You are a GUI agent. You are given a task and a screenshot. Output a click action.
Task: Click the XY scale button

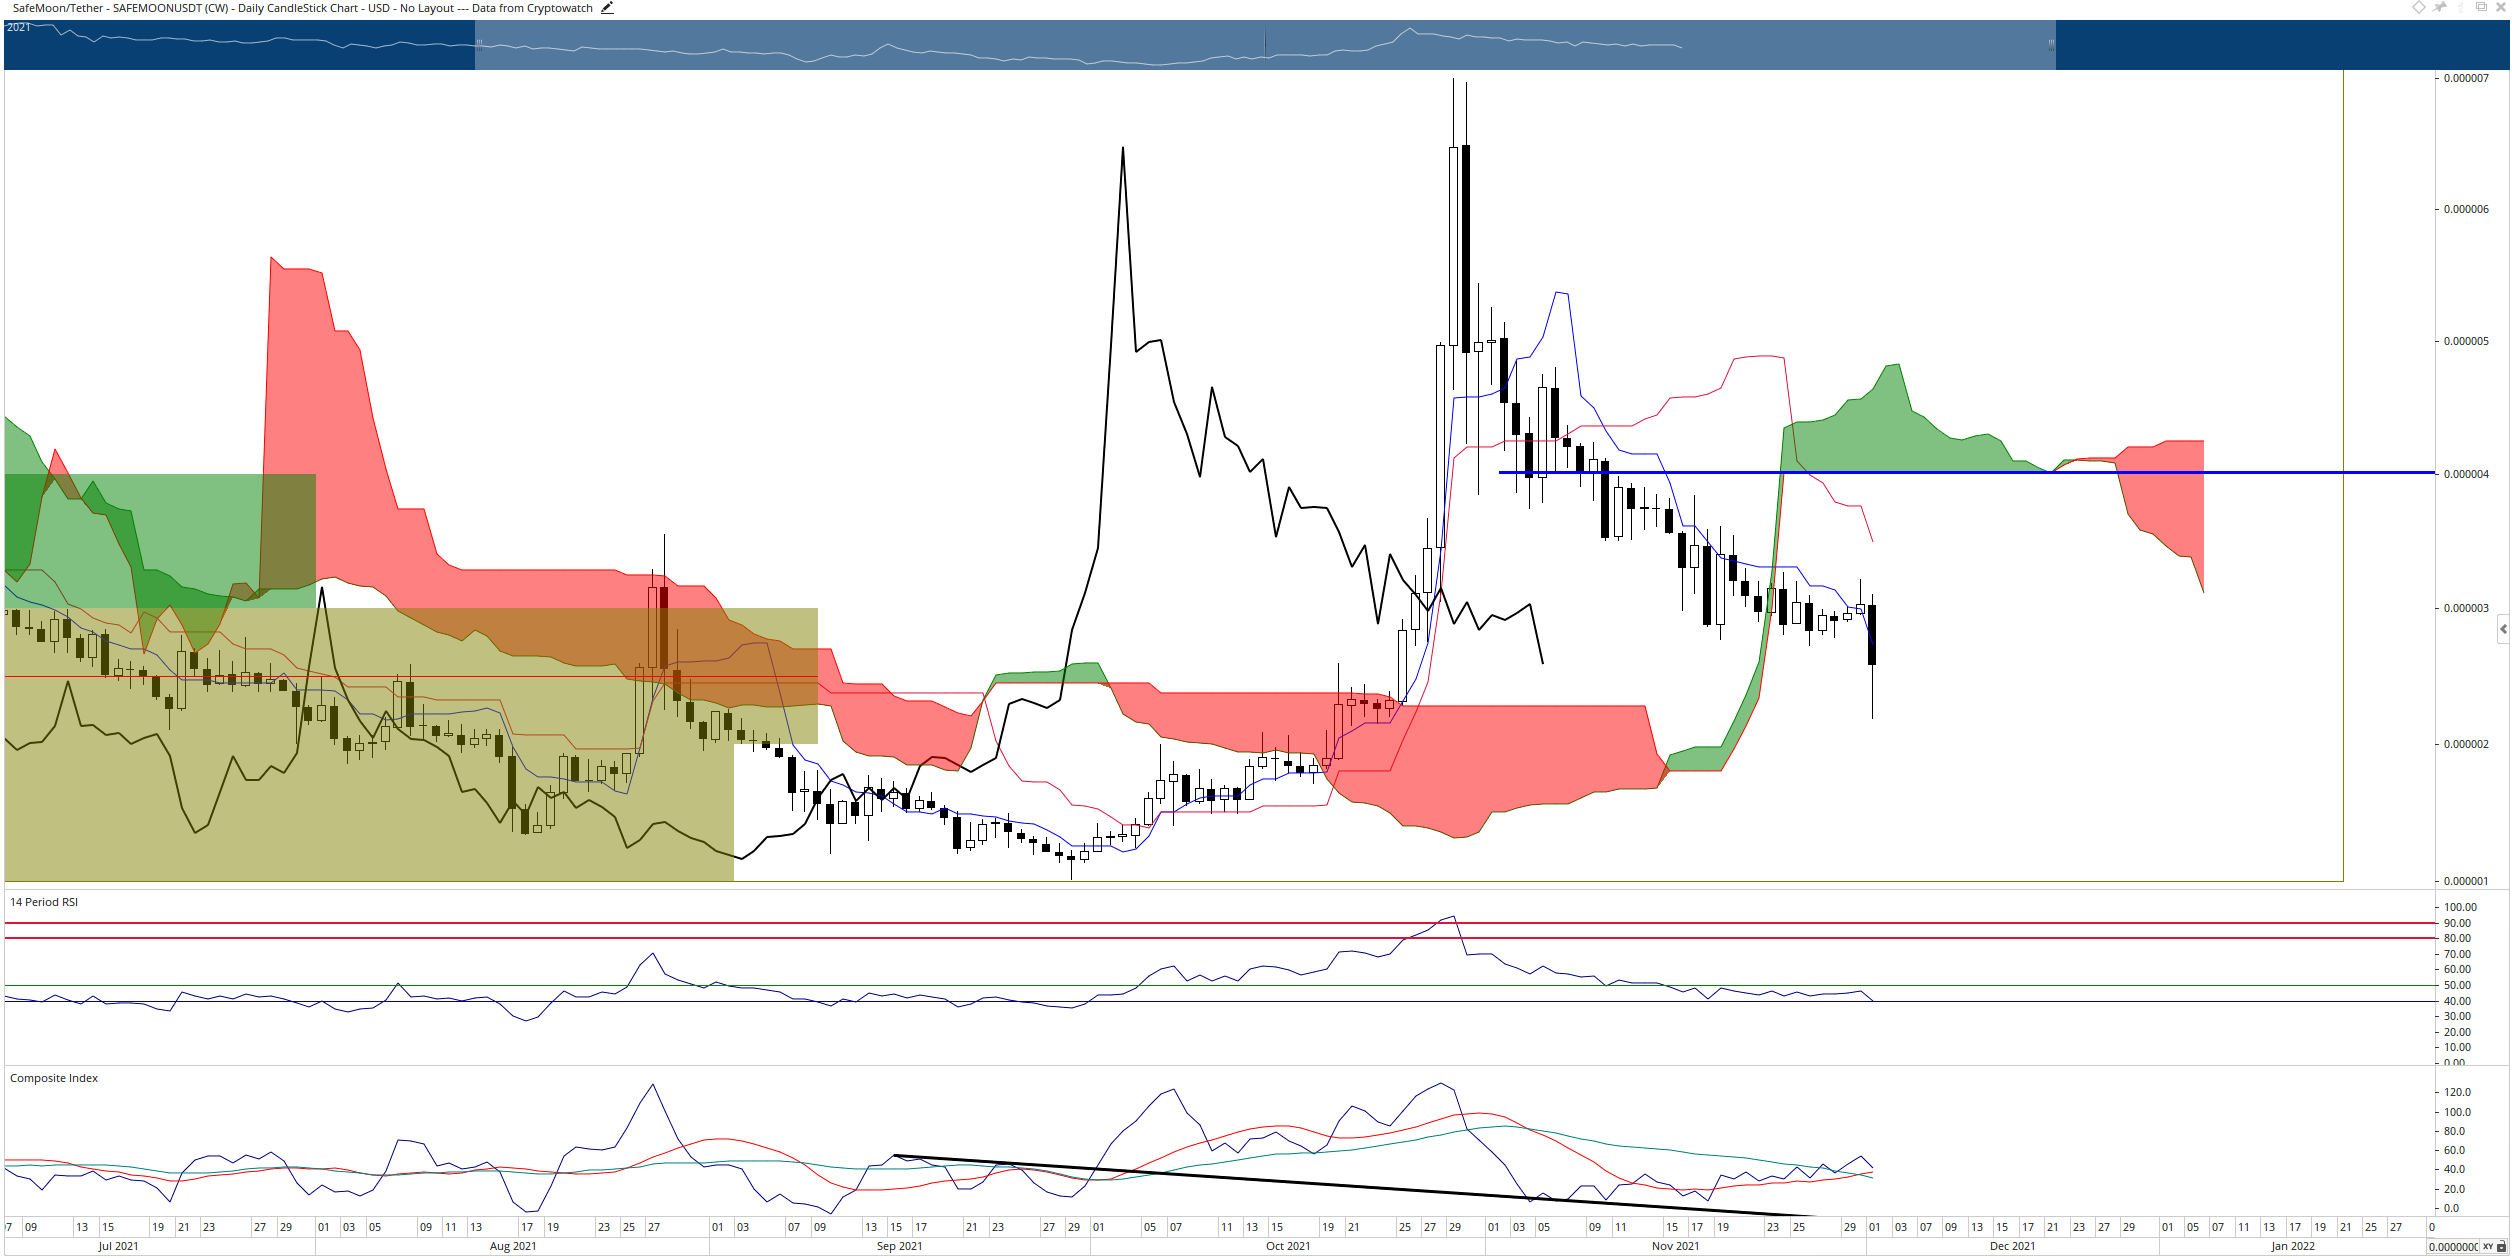[x=2487, y=1247]
